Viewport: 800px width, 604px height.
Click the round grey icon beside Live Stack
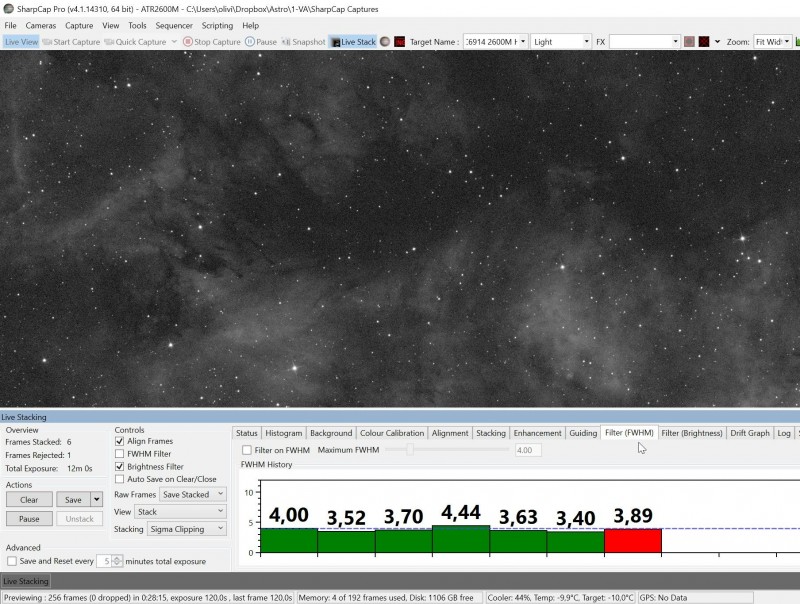pos(385,42)
